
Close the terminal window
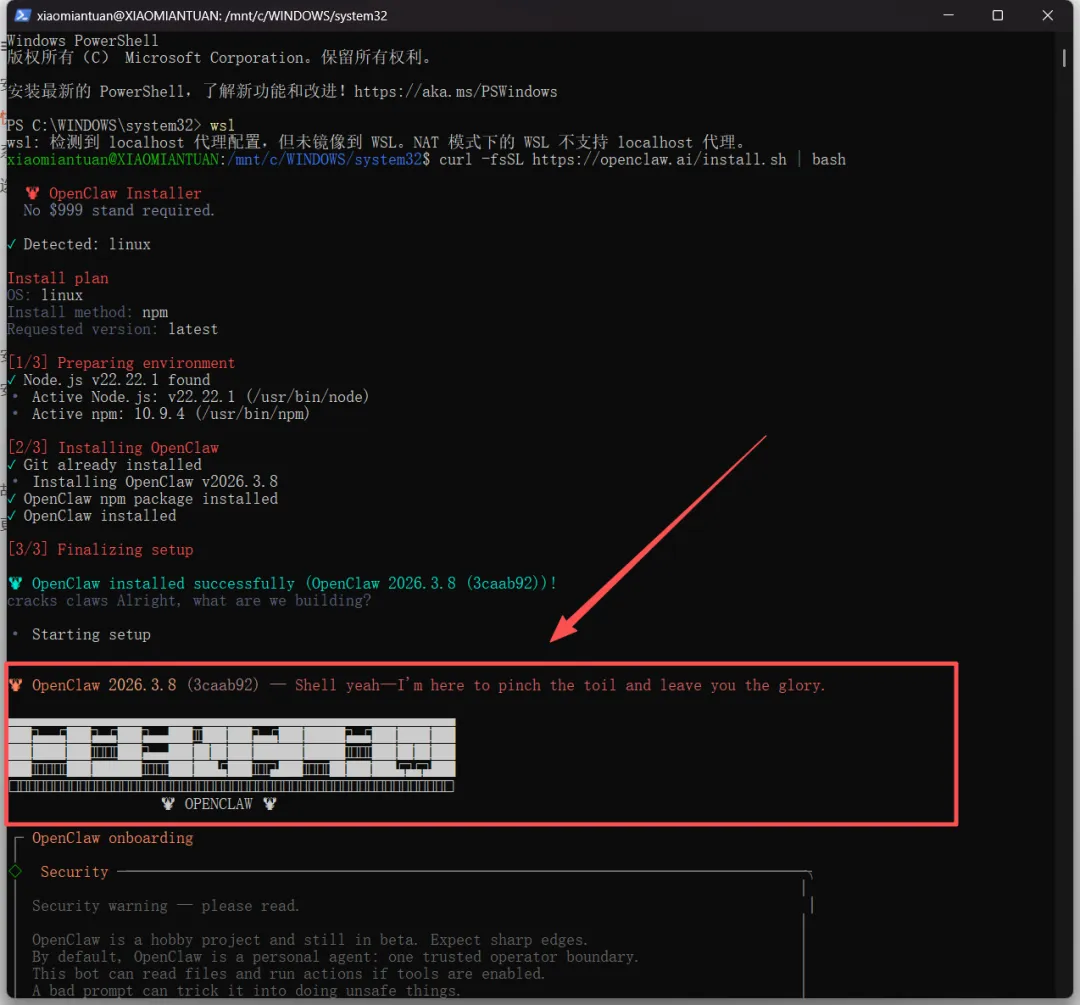(x=1047, y=15)
